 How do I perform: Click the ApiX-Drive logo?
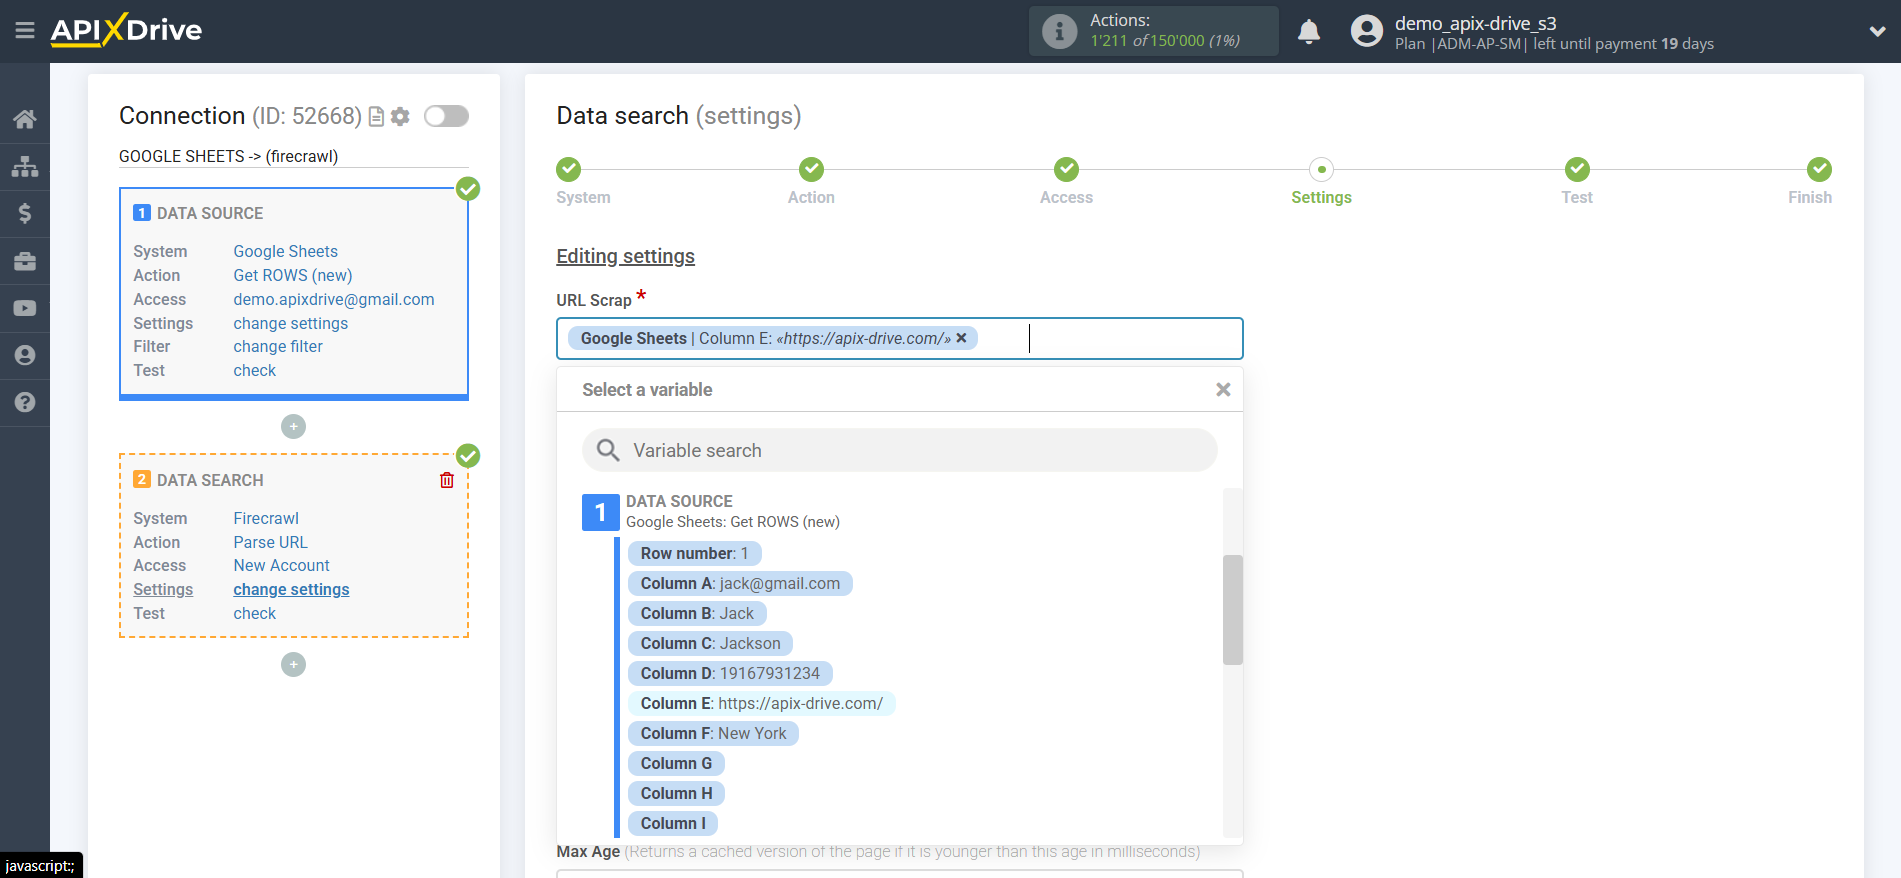126,30
